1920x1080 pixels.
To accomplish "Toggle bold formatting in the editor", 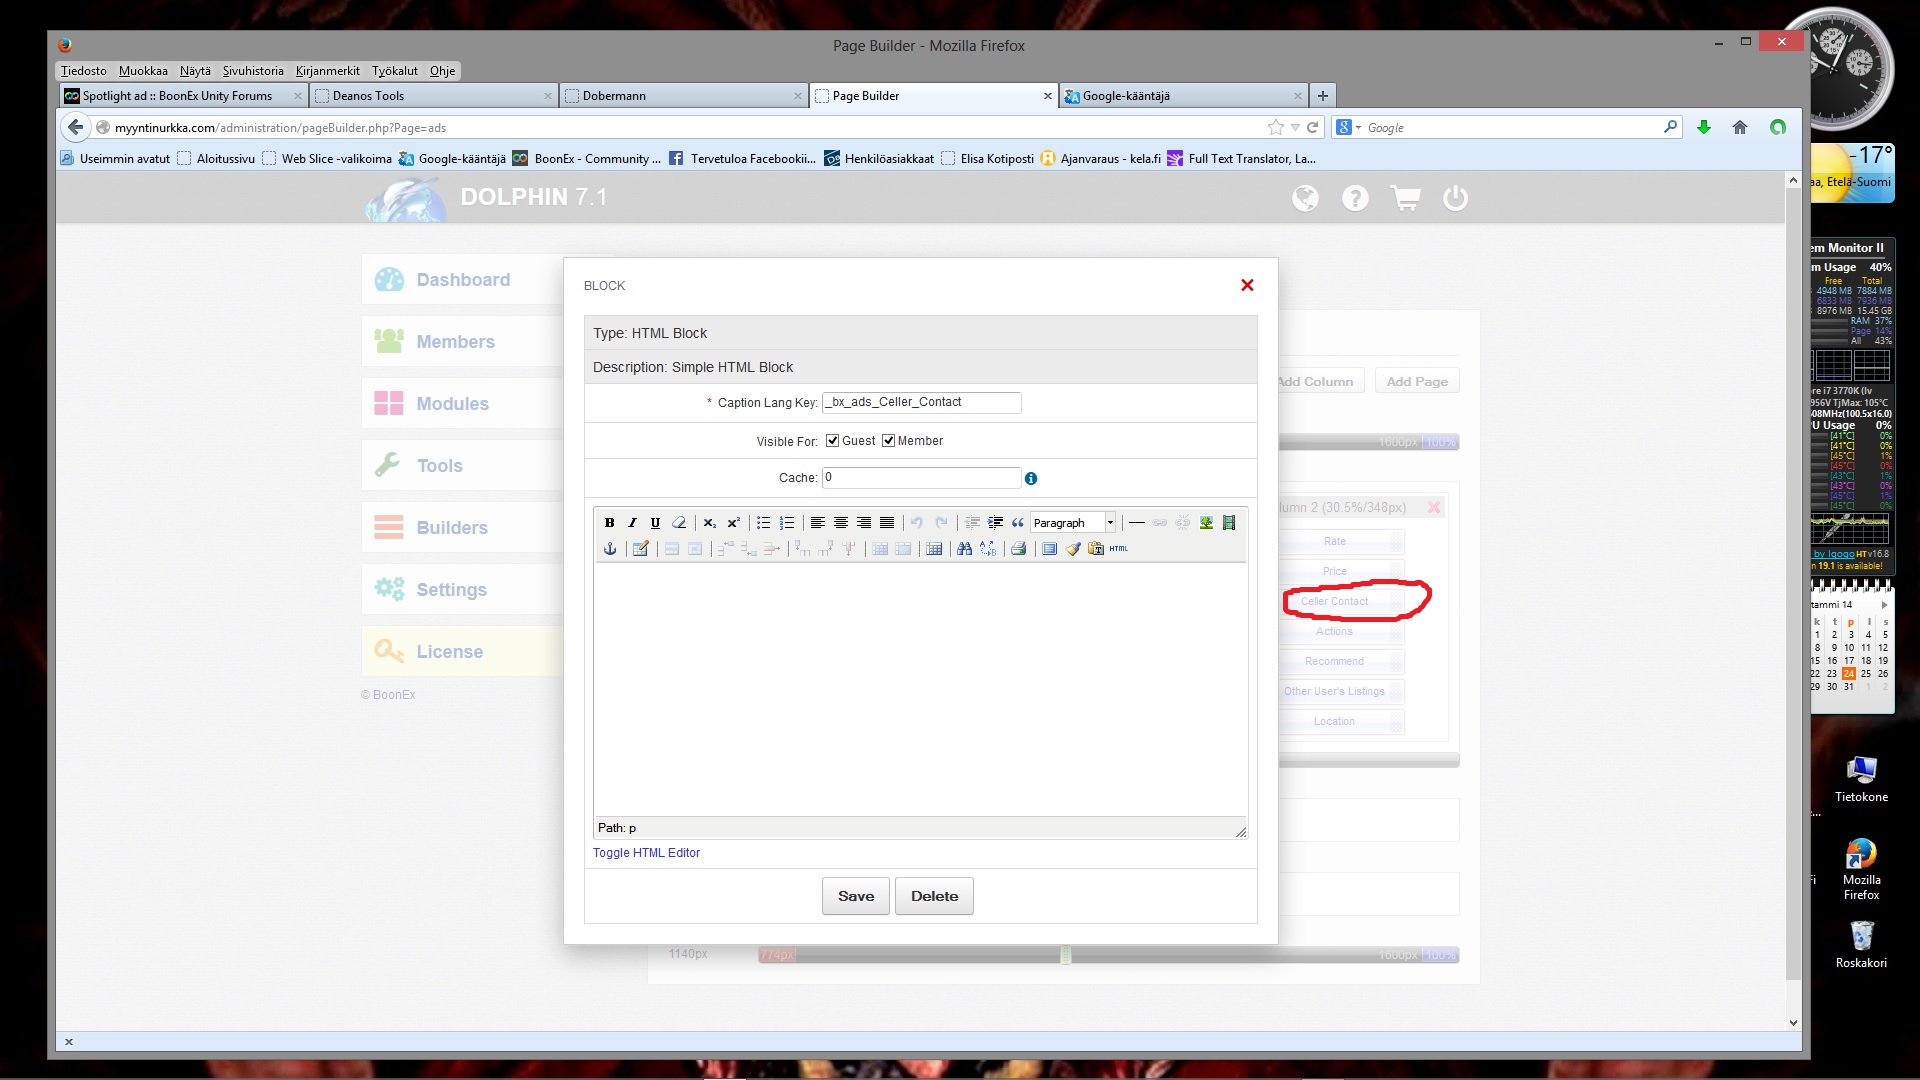I will [x=609, y=523].
